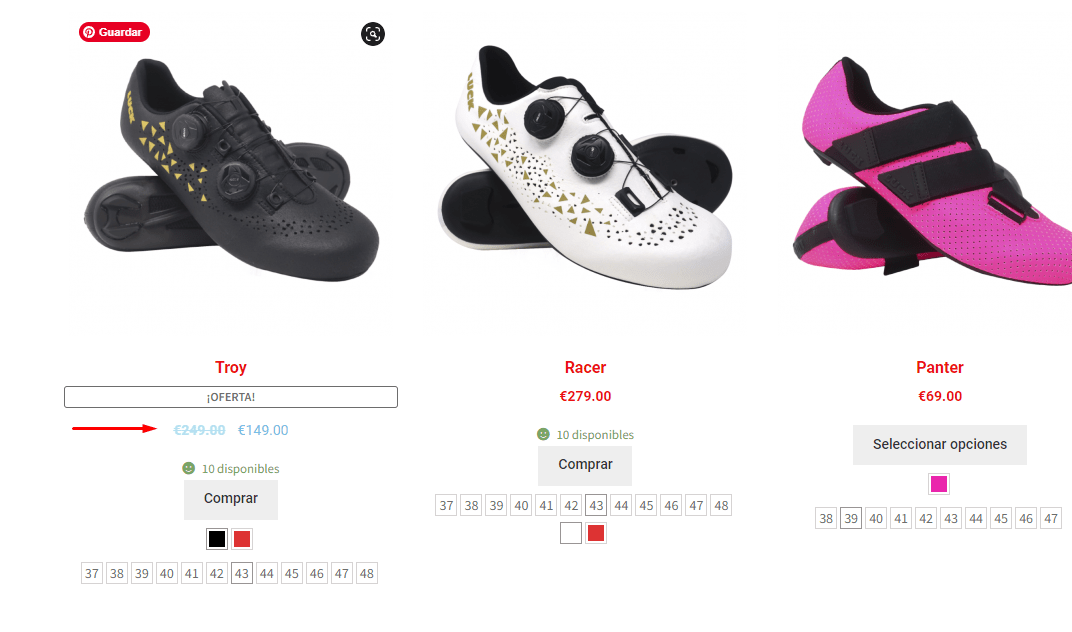This screenshot has width=1072, height=632.
Task: Choose size 48 for Troy shoe
Action: tap(367, 573)
